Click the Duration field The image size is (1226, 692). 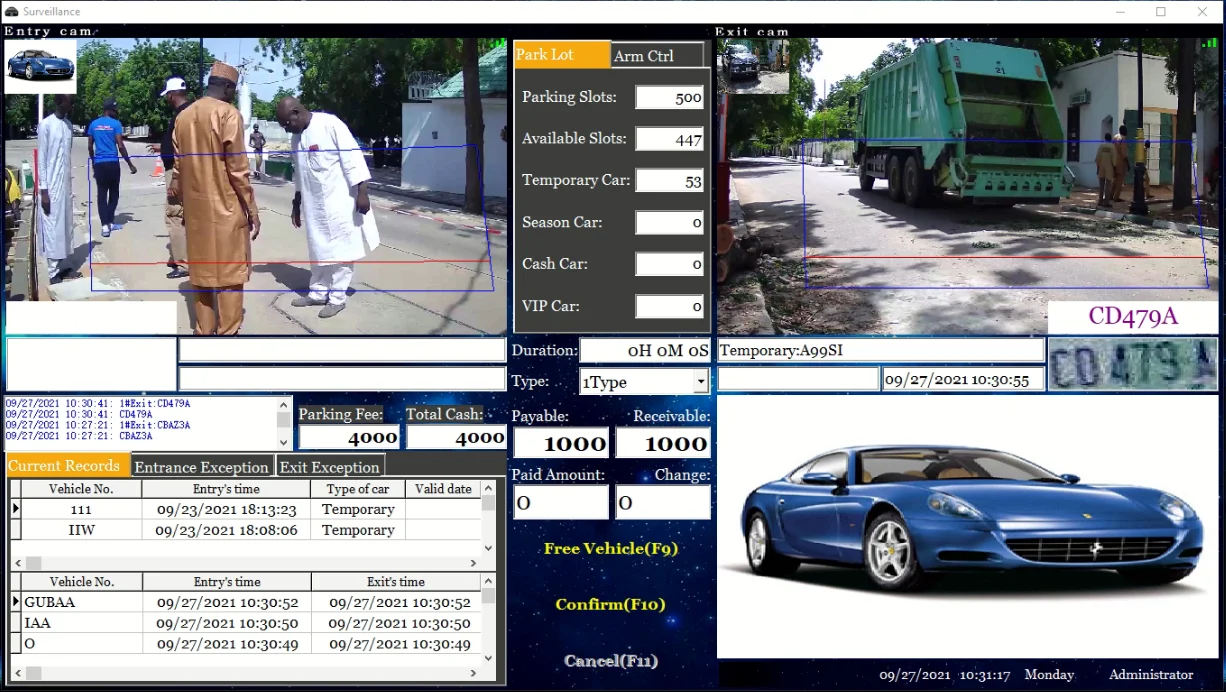(x=646, y=351)
